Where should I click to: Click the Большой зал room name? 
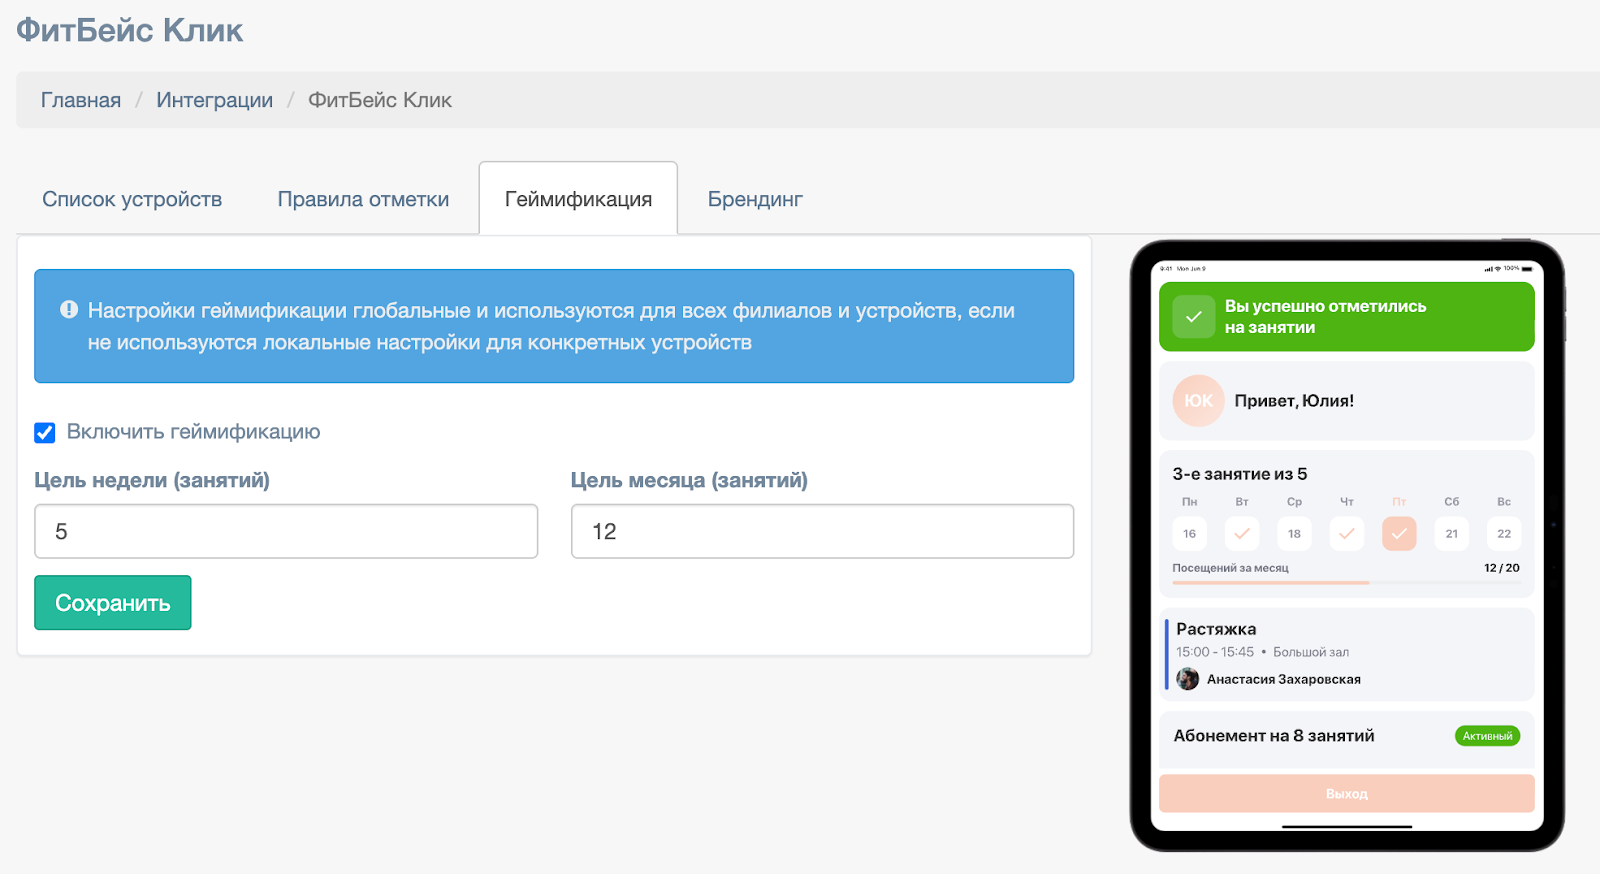(1311, 652)
